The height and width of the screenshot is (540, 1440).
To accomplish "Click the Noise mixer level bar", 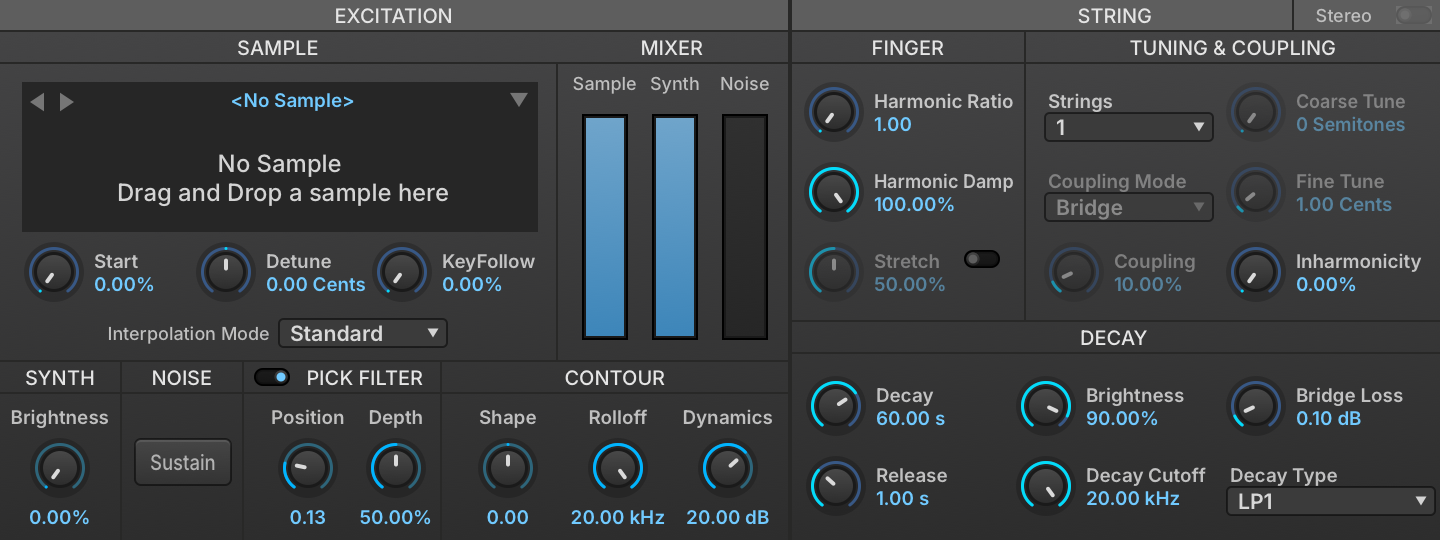I will [x=745, y=227].
